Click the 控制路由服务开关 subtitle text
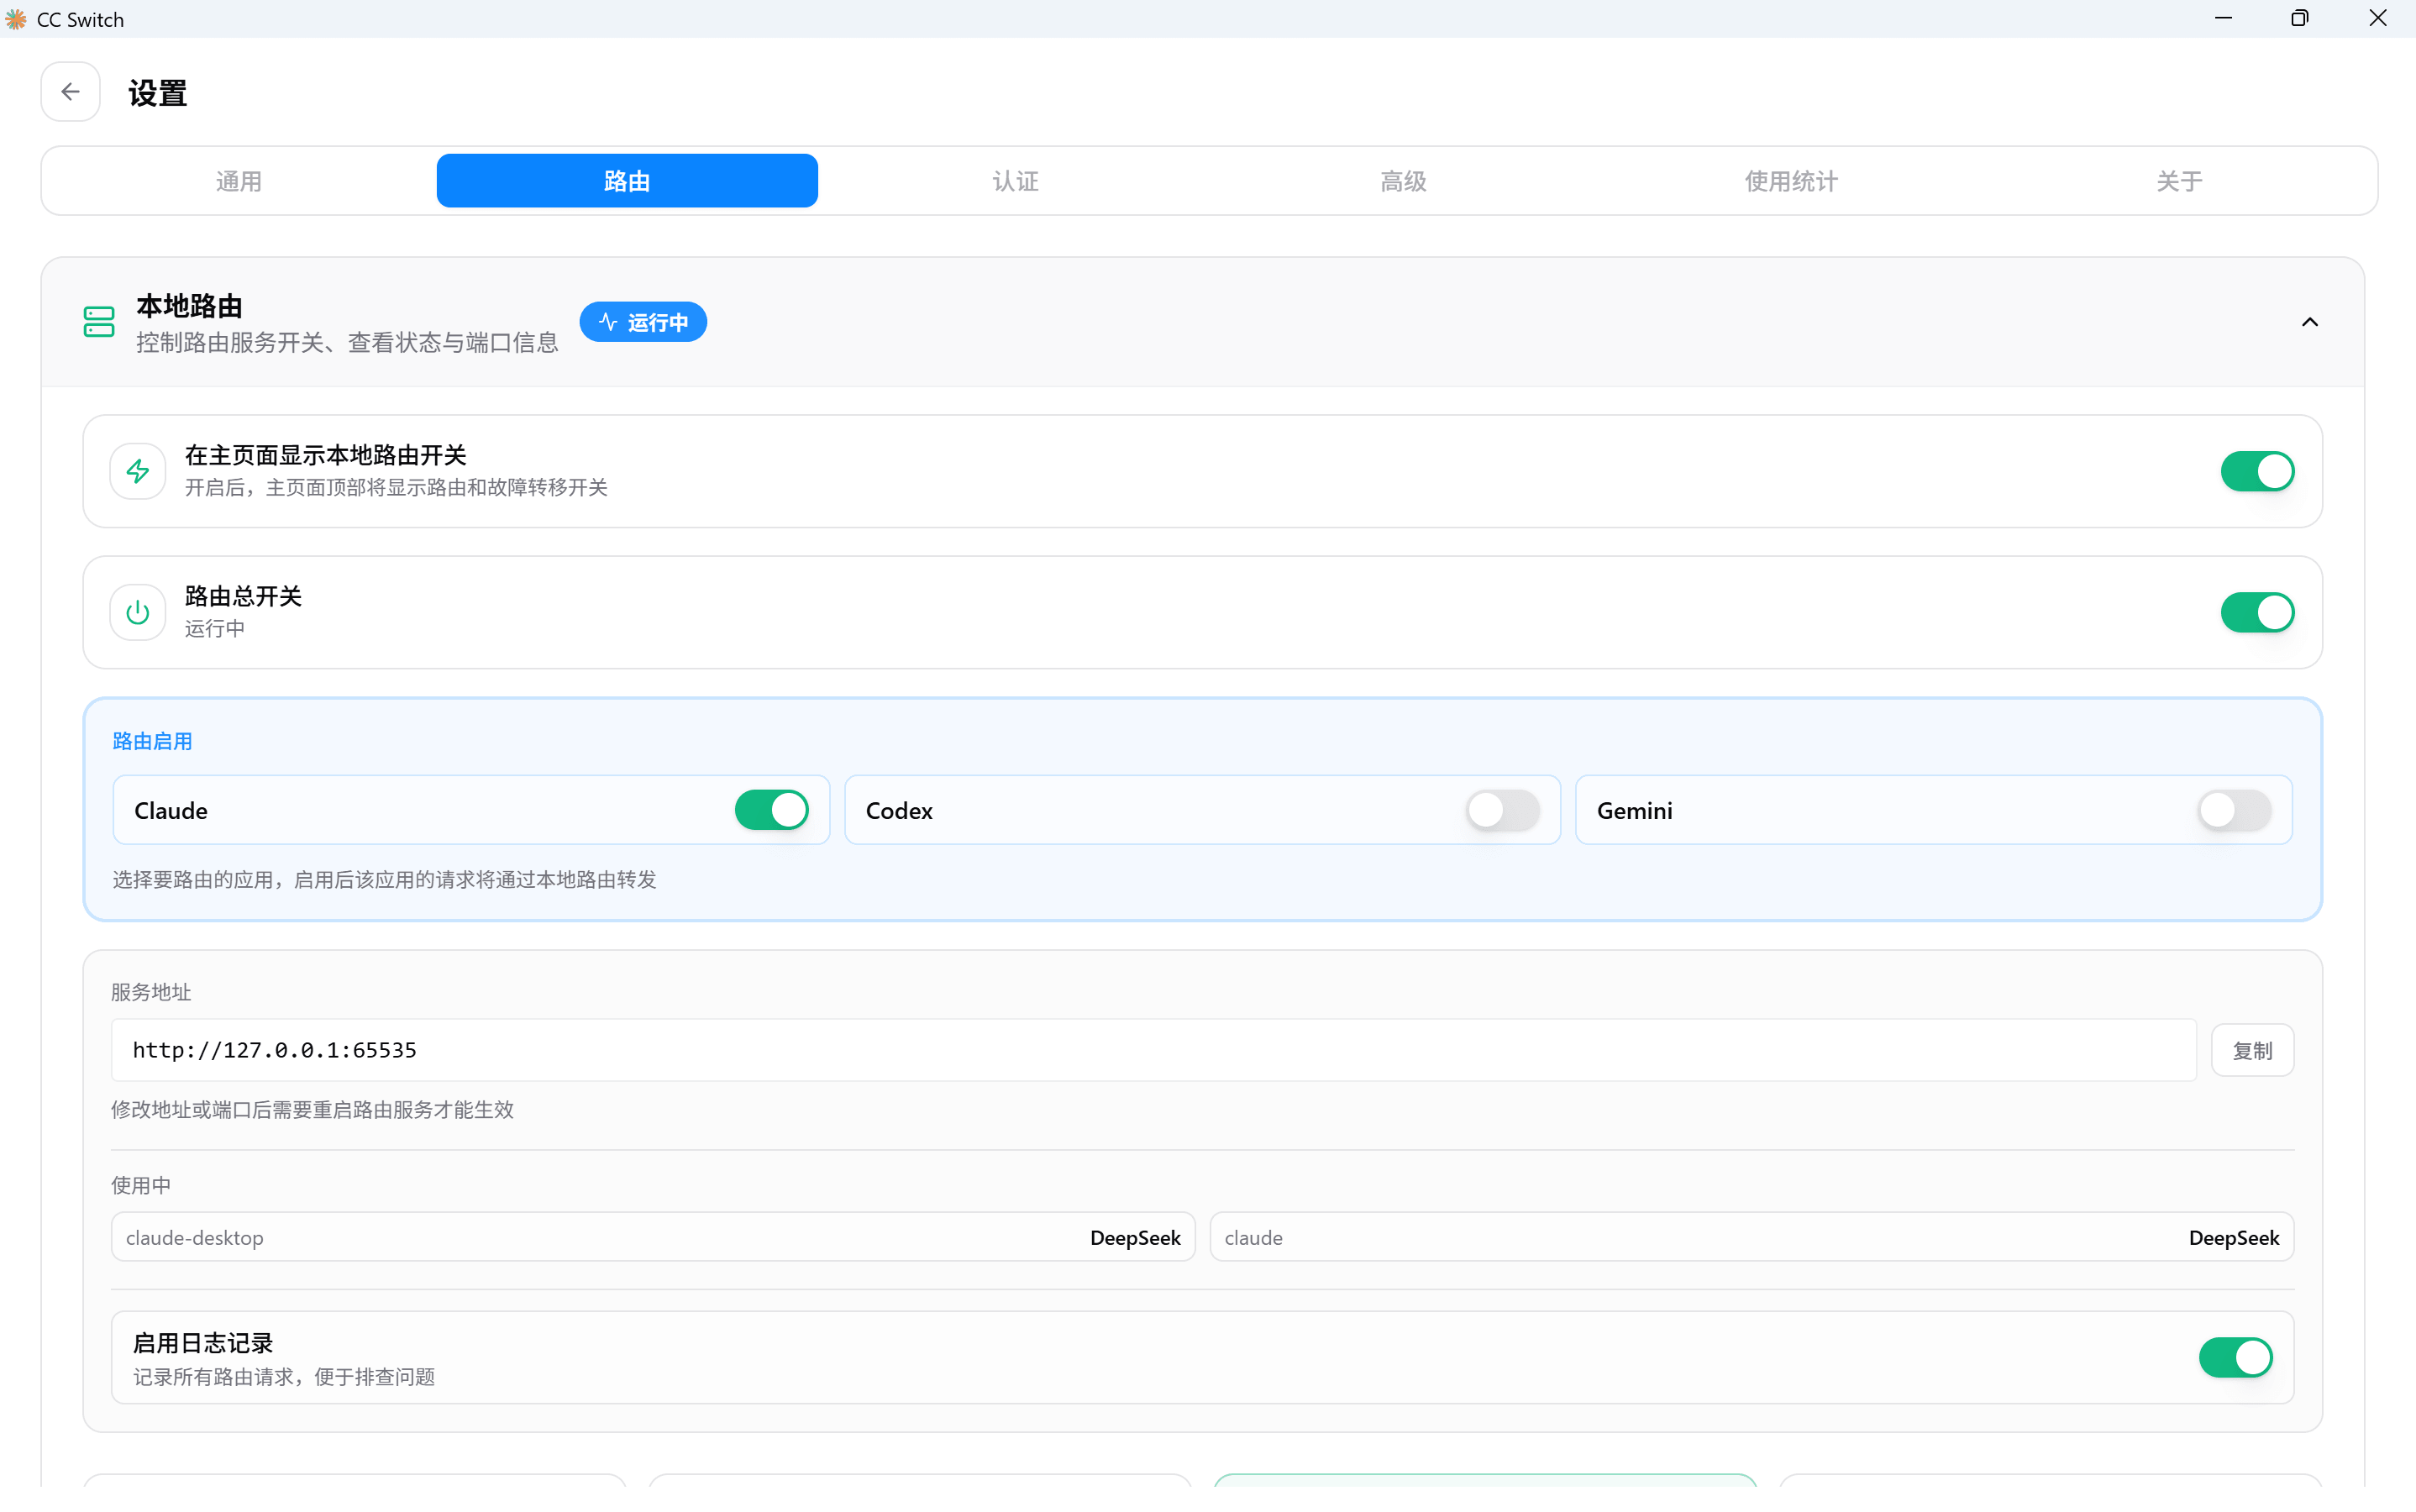This screenshot has height=1512, width=2416. [347, 343]
